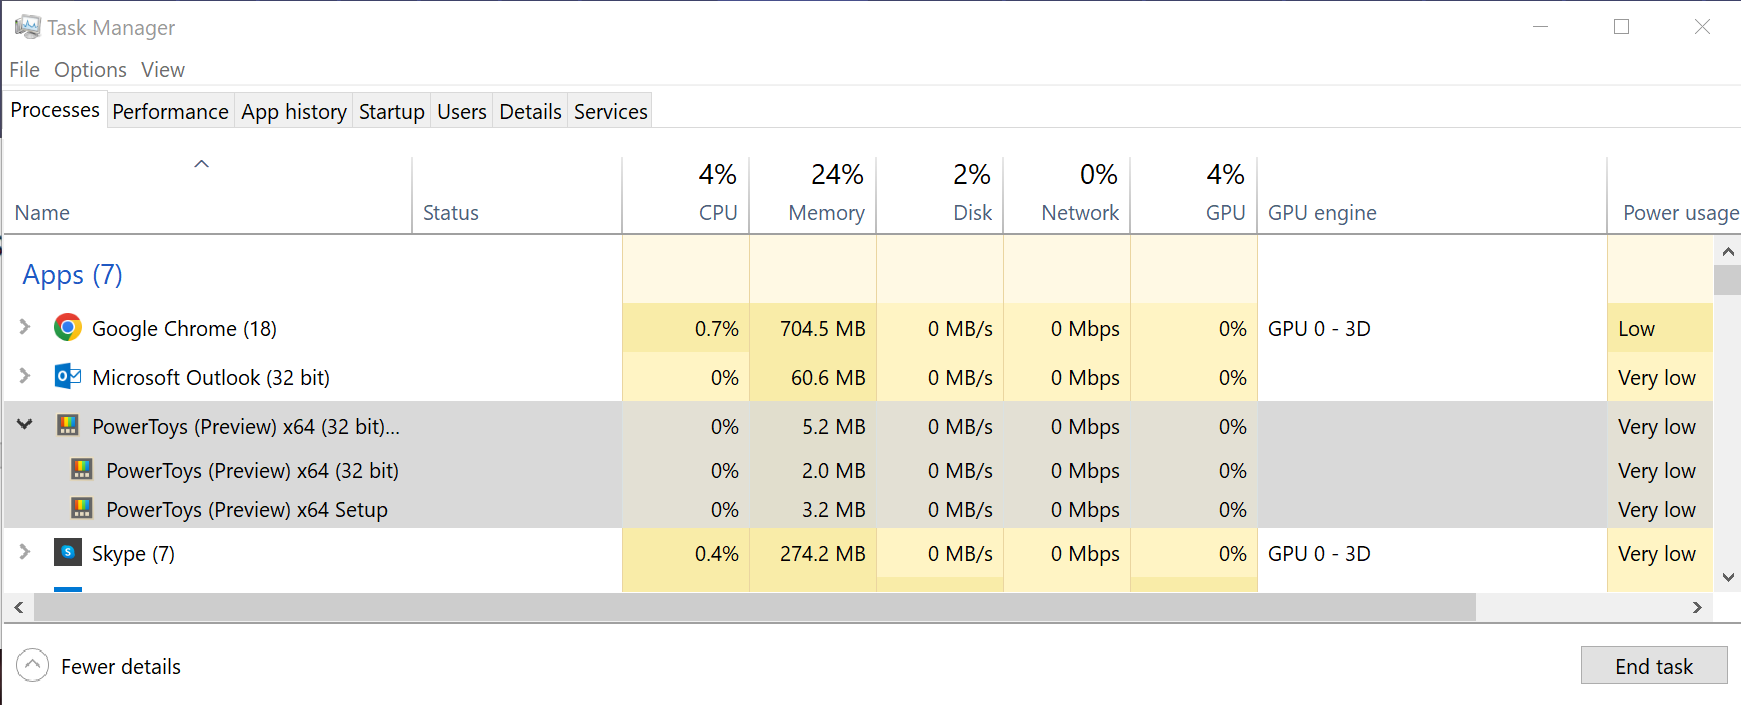Click the Fewer details label

pyautogui.click(x=121, y=665)
